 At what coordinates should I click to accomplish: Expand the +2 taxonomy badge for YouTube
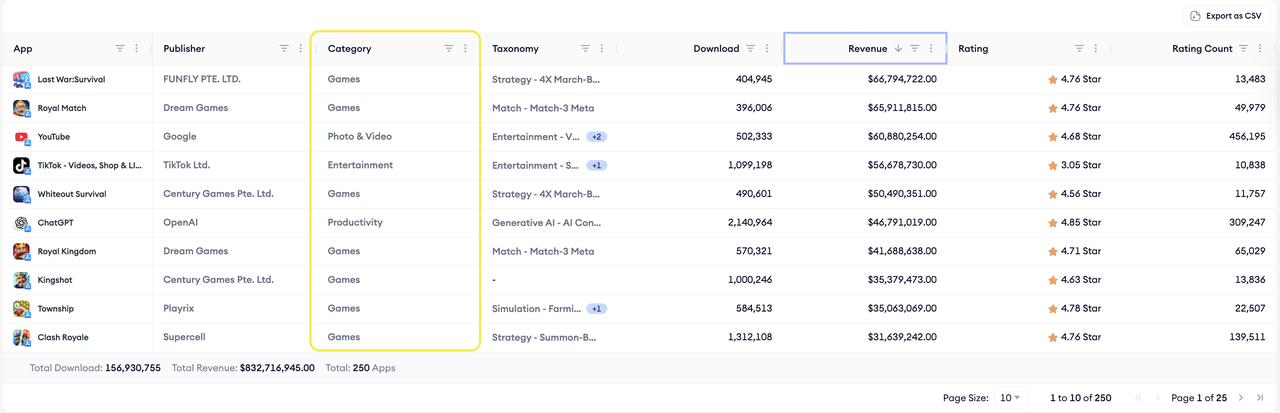[x=596, y=137]
